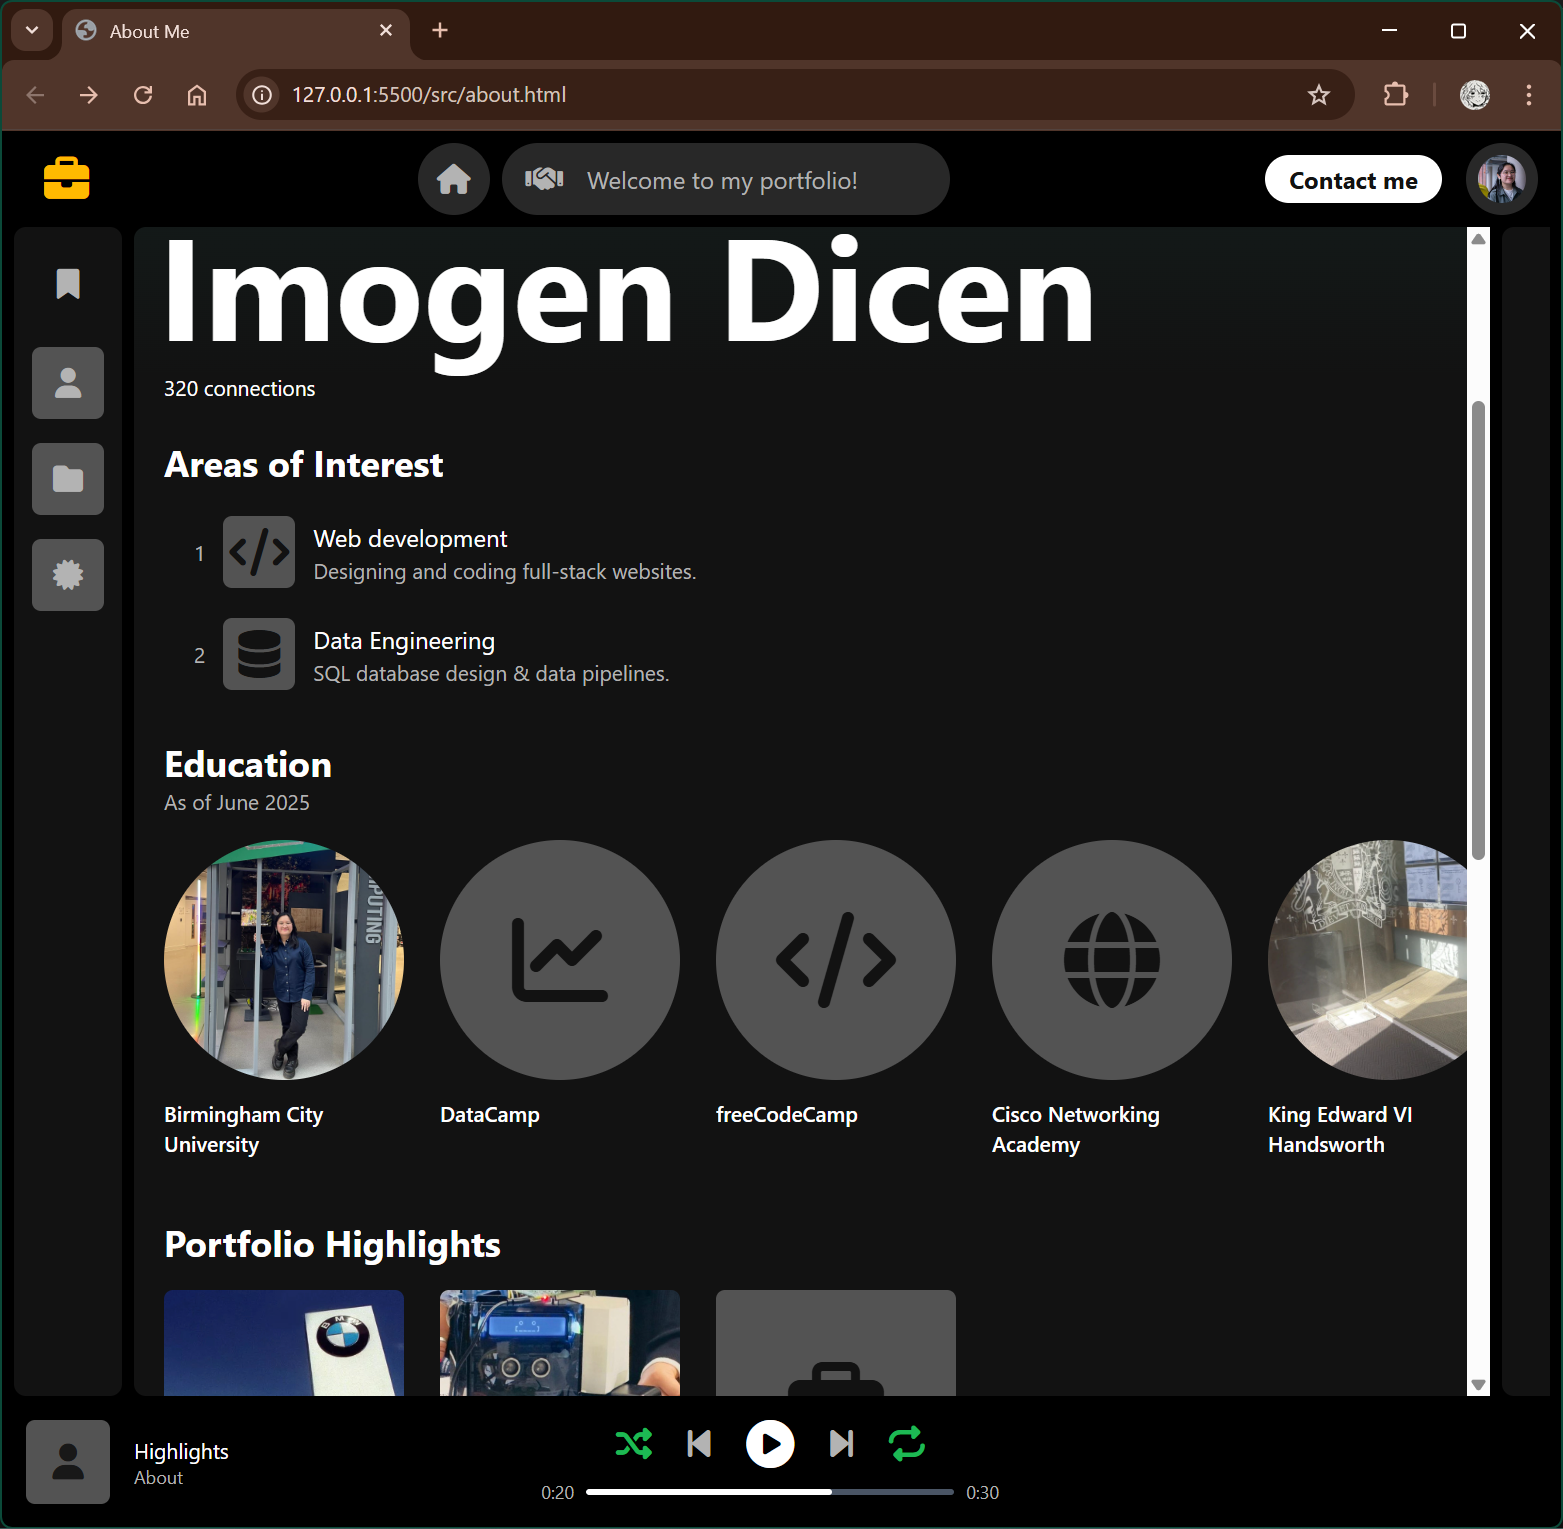Select the person profile sidebar icon
The image size is (1563, 1529).
pyautogui.click(x=68, y=383)
